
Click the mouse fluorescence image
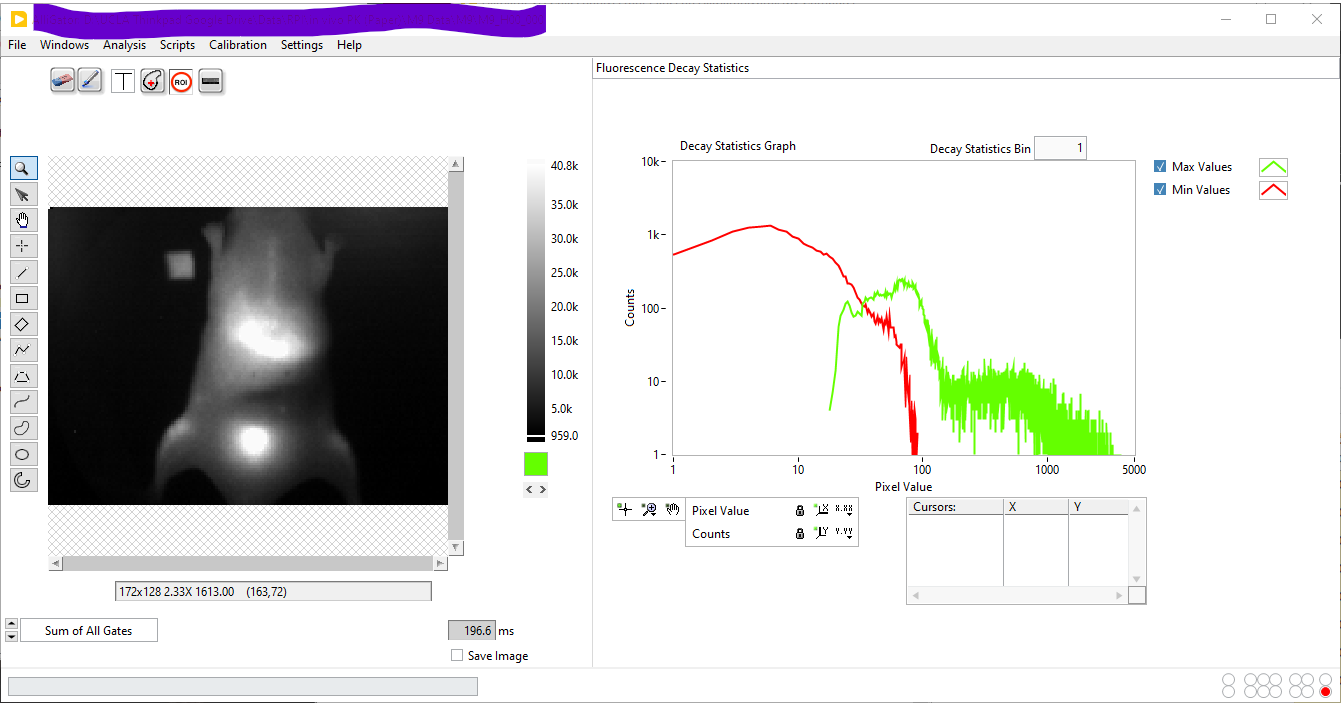click(x=248, y=356)
